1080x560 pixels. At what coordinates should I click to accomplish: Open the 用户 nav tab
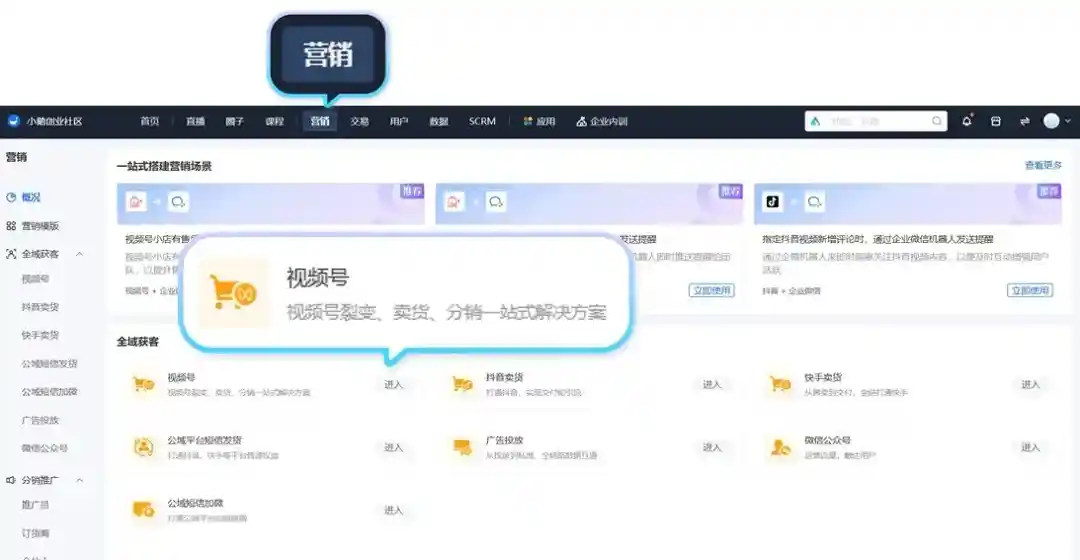(x=399, y=121)
